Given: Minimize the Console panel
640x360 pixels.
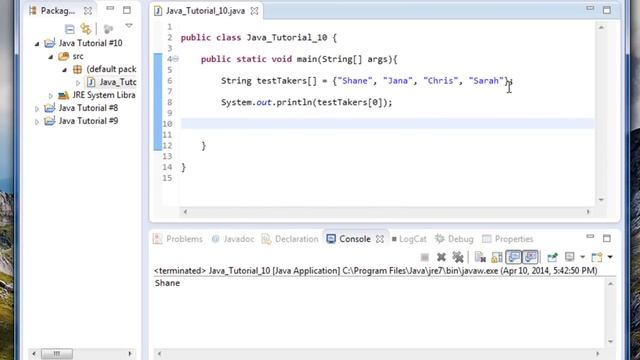Looking at the screenshot, I should click(590, 236).
